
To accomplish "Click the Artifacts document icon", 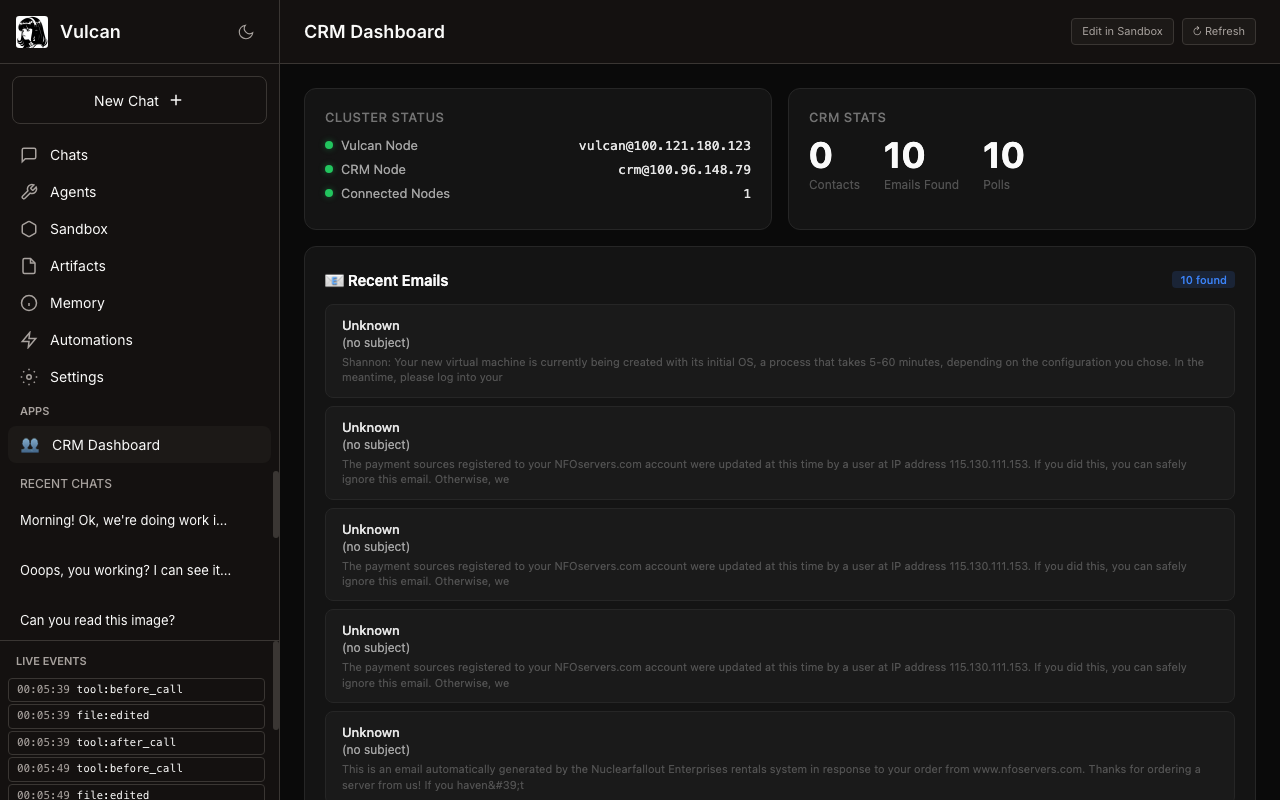I will click(29, 266).
